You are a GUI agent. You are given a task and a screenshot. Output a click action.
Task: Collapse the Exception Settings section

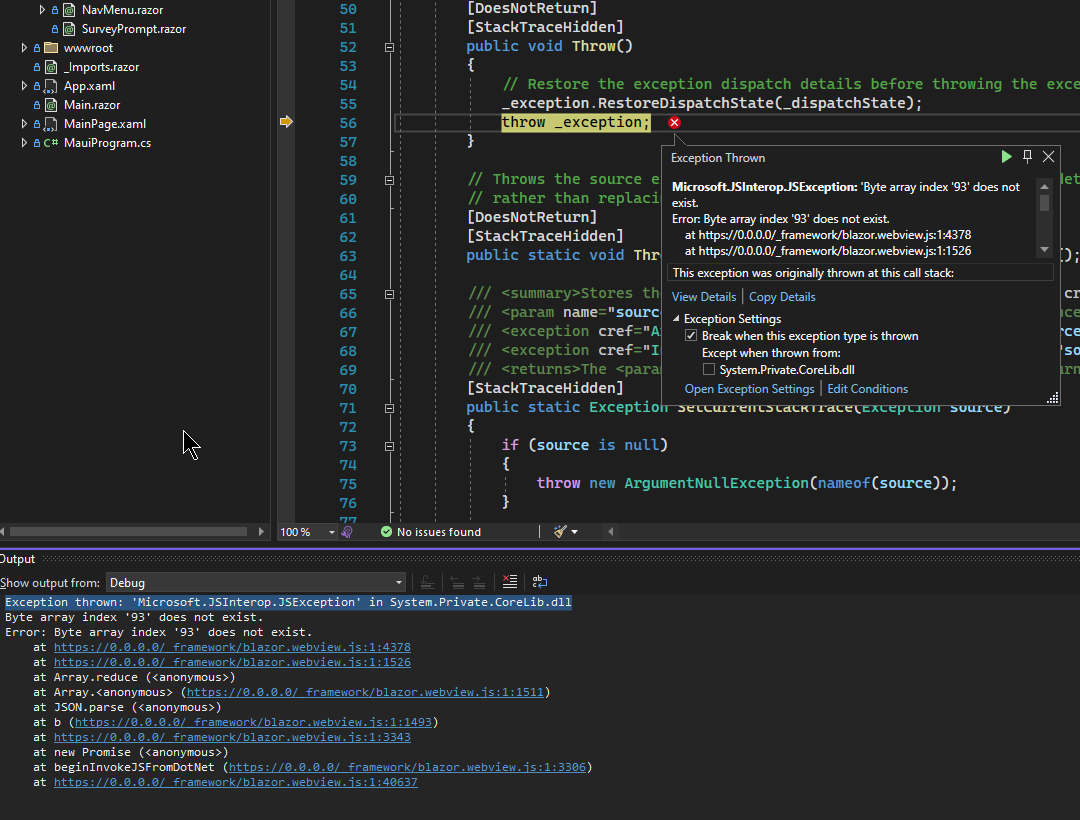coord(676,319)
